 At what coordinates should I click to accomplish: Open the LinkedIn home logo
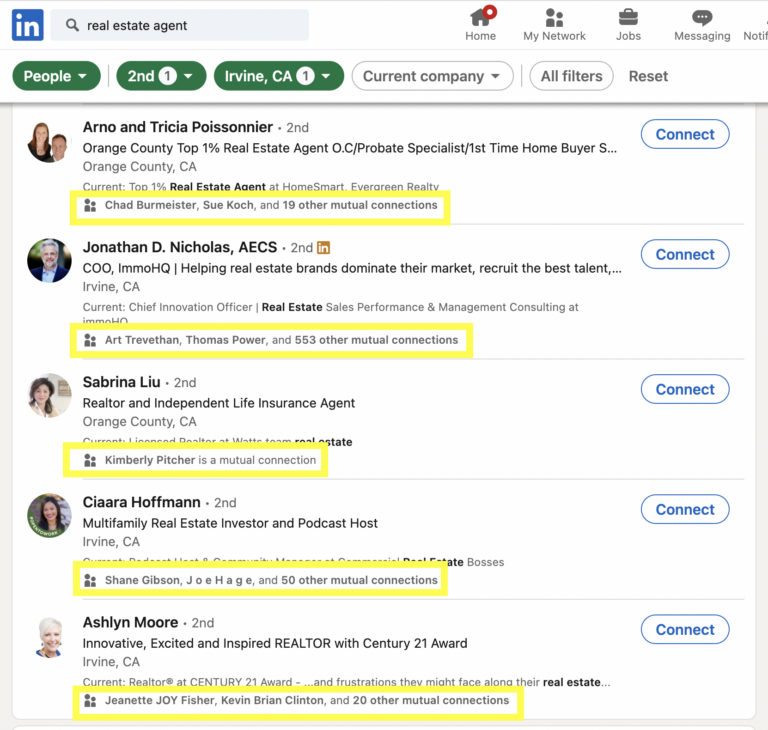(27, 25)
